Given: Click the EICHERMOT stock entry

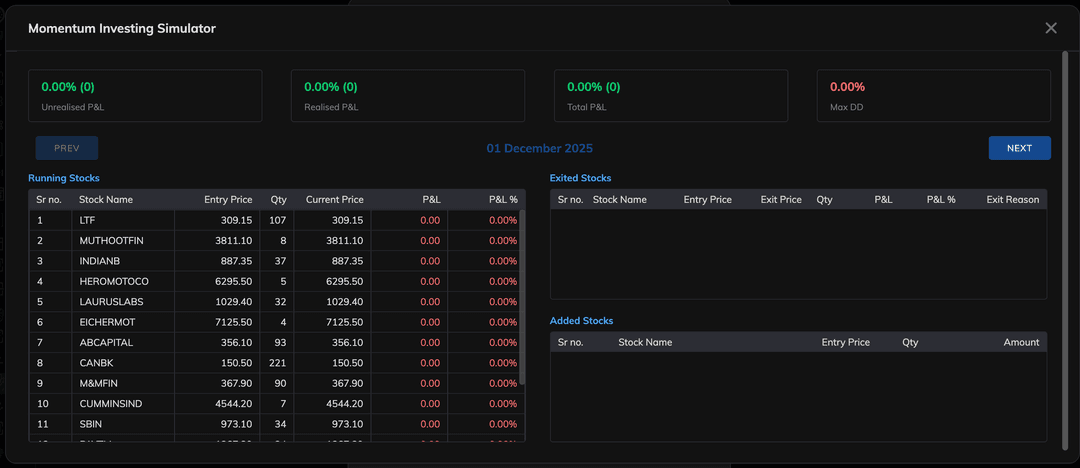Looking at the screenshot, I should click(x=107, y=322).
